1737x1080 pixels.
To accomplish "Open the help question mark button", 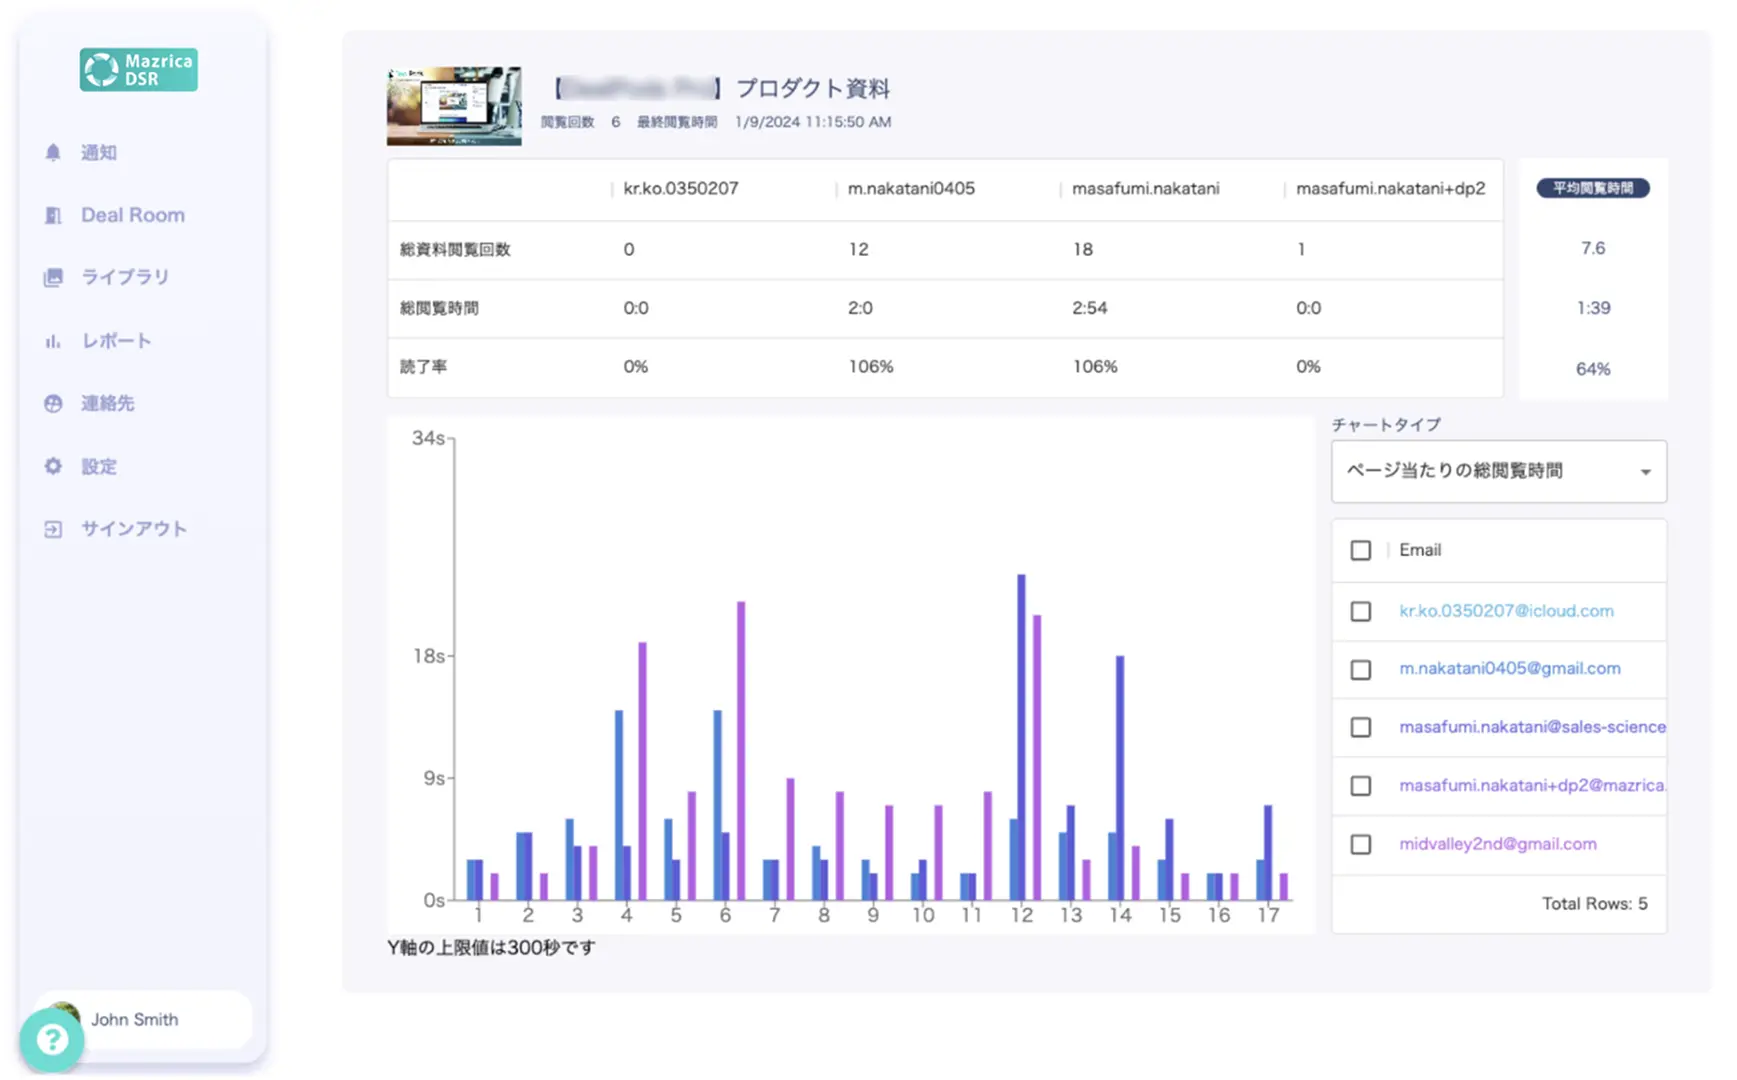I will [52, 1040].
